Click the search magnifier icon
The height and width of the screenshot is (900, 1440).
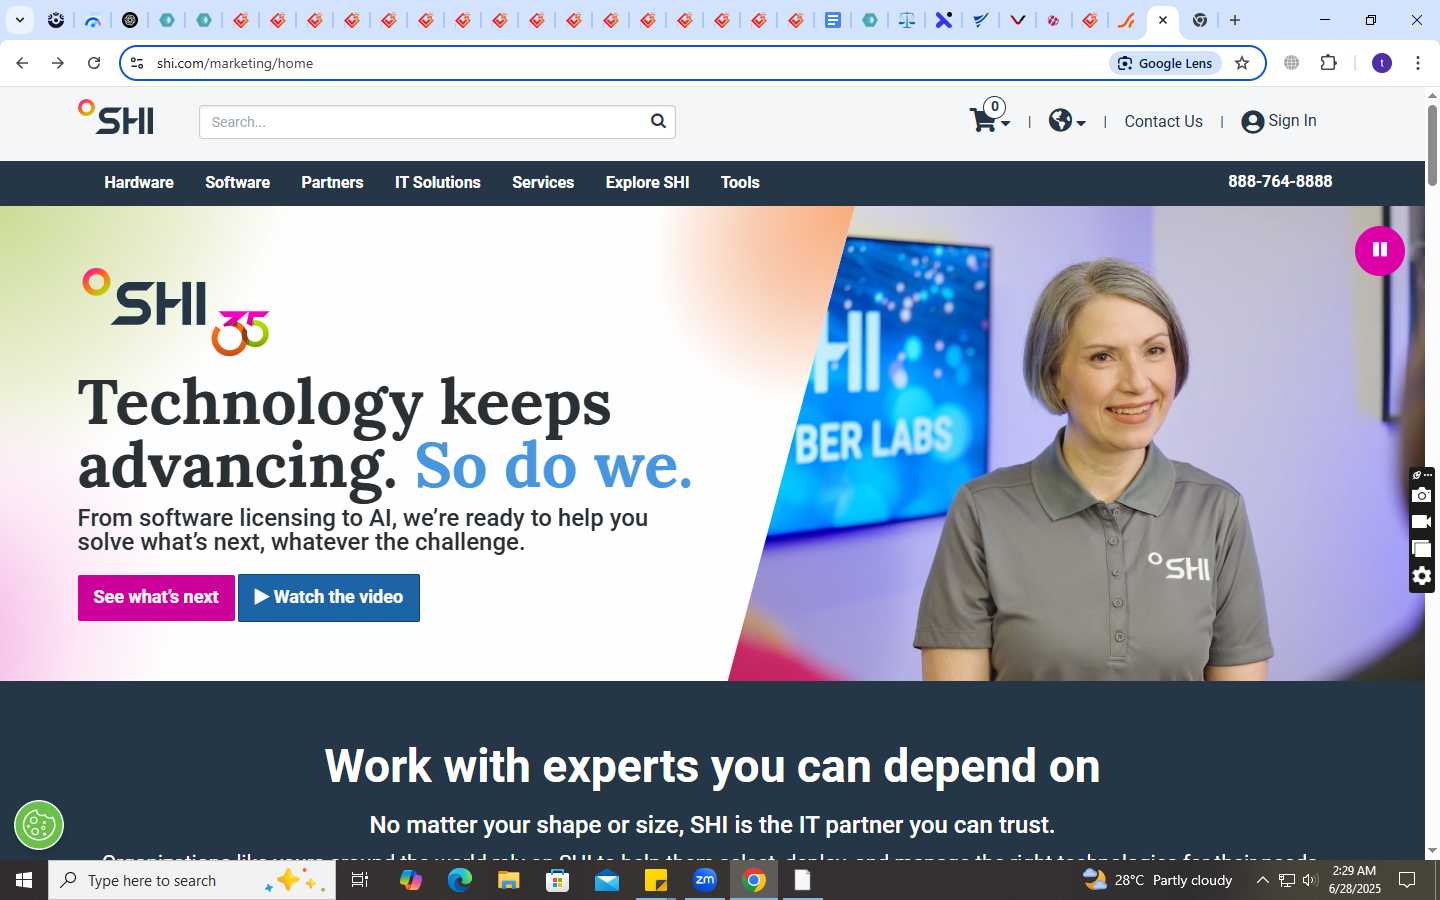click(x=658, y=121)
